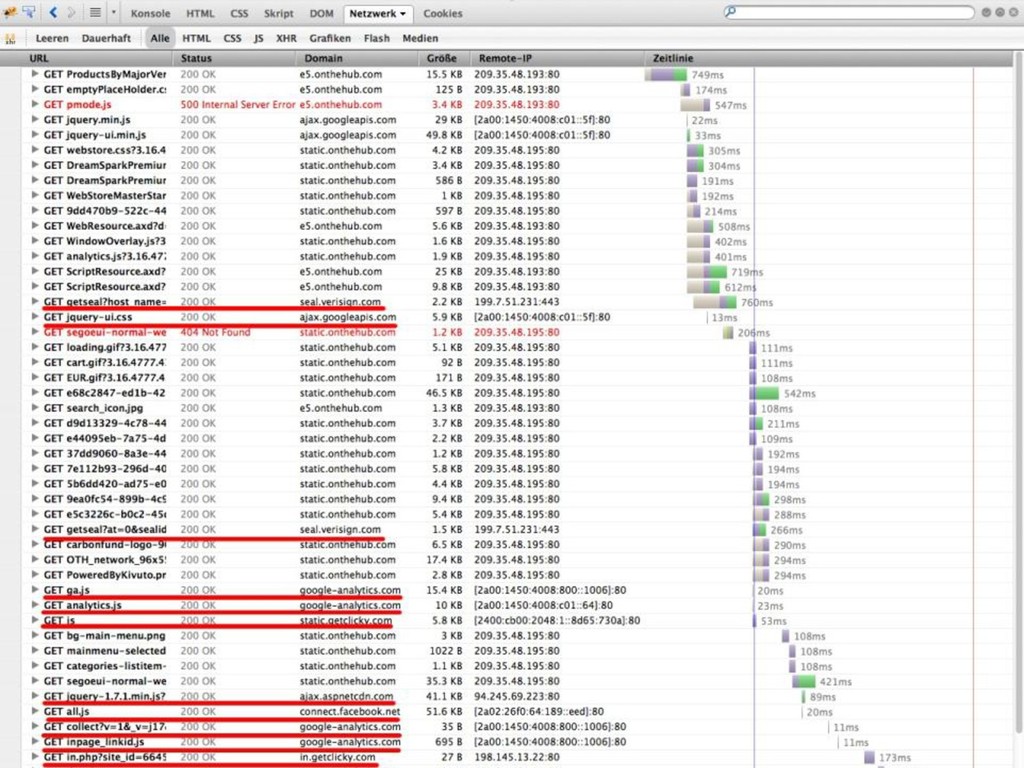This screenshot has height=768, width=1024.
Task: Go forward with the right arrow icon
Action: click(71, 12)
